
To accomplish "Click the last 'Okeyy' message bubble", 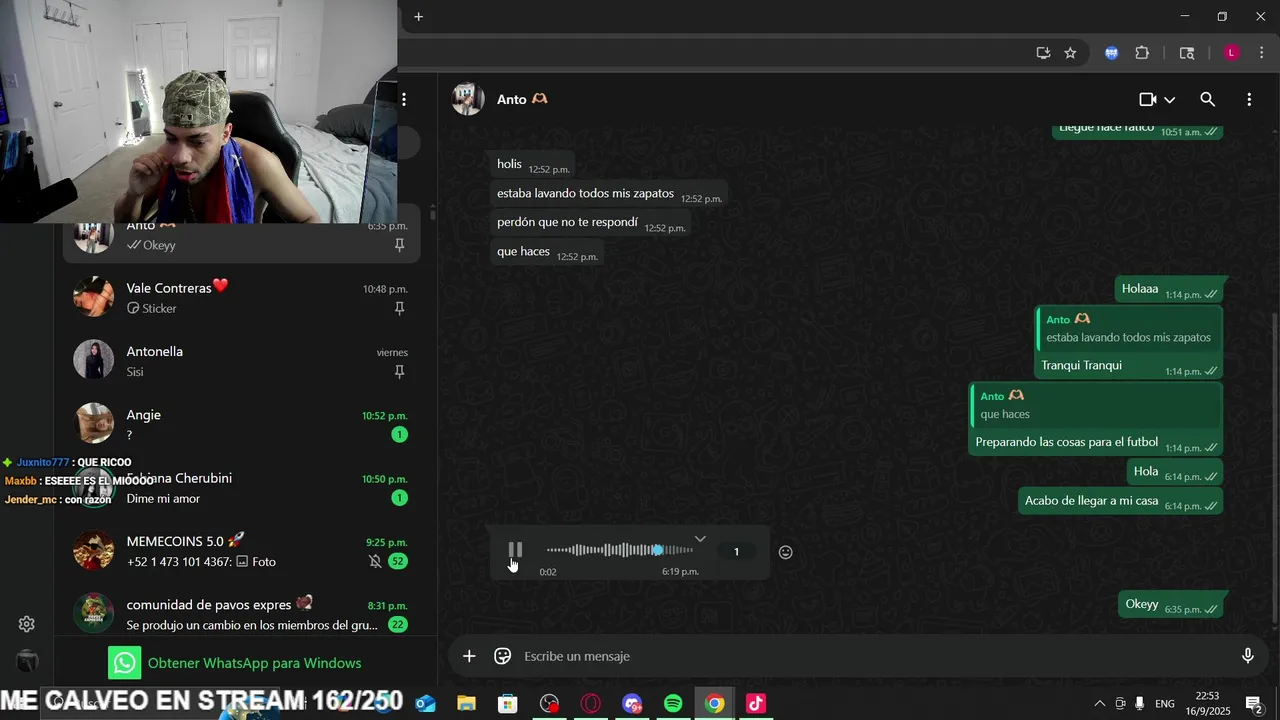I will [x=1171, y=604].
